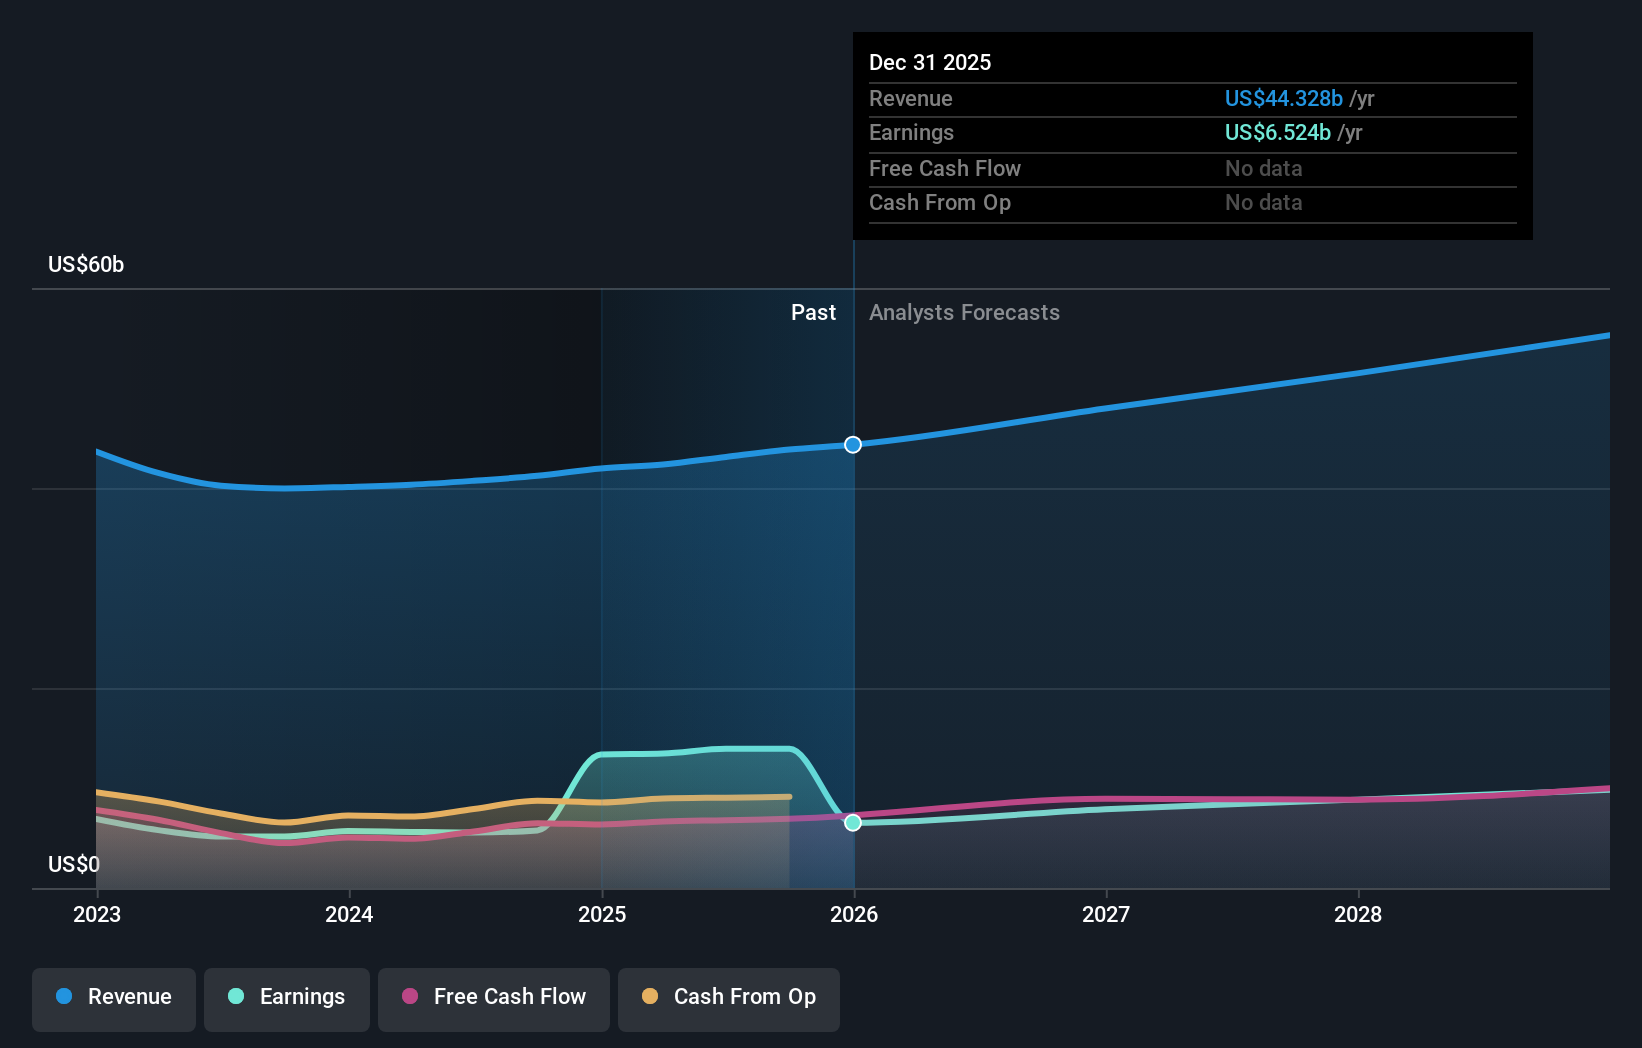The width and height of the screenshot is (1642, 1048).
Task: Toggle the Revenue series visibility
Action: [x=113, y=997]
